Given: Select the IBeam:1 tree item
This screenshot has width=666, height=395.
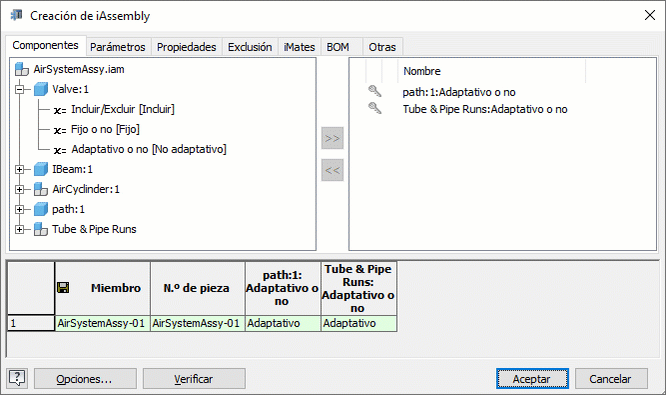Looking at the screenshot, I should (72, 169).
